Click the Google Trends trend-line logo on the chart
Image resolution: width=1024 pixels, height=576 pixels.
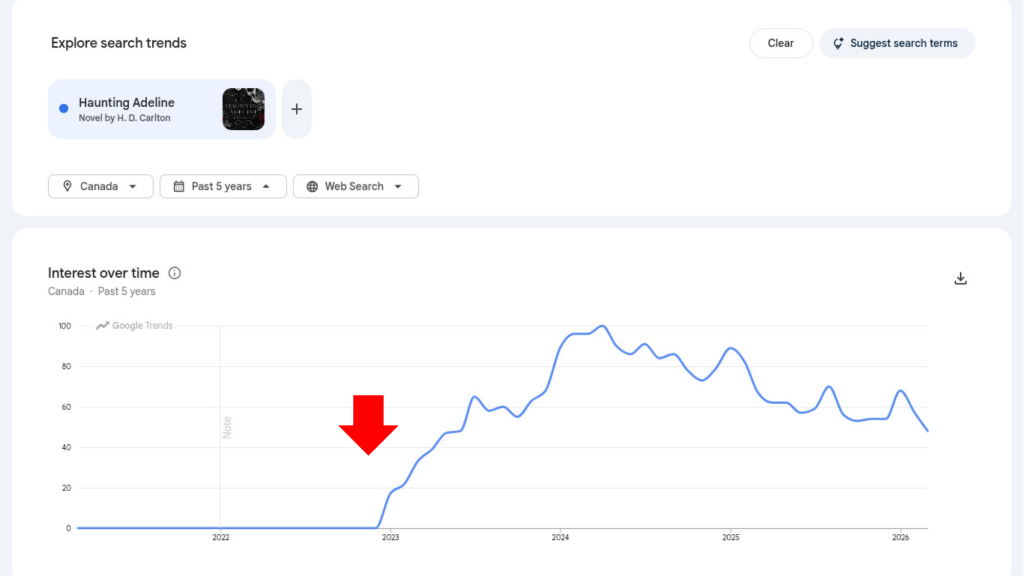101,325
